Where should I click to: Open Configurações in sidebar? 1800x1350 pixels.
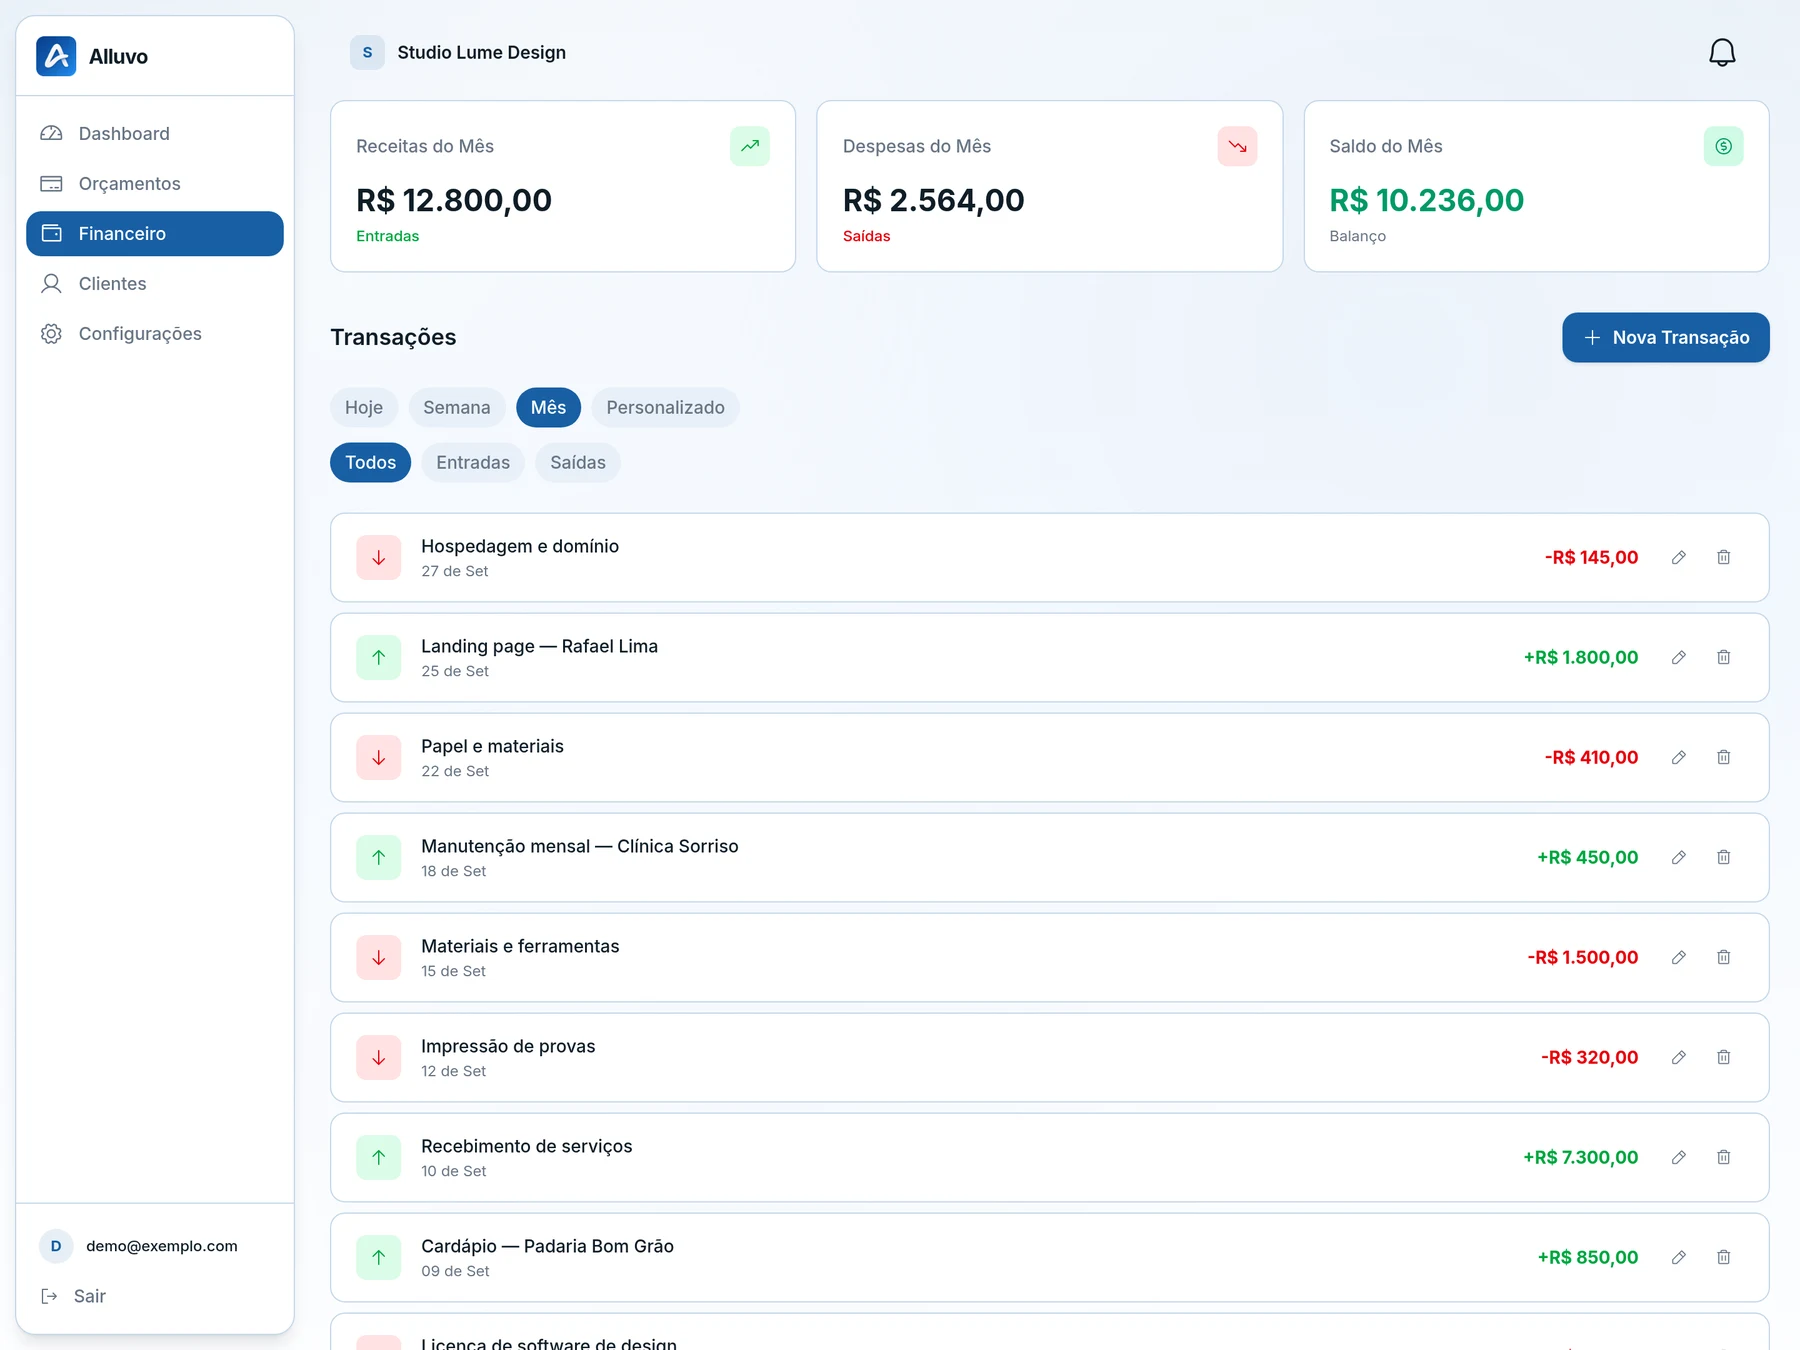(155, 334)
